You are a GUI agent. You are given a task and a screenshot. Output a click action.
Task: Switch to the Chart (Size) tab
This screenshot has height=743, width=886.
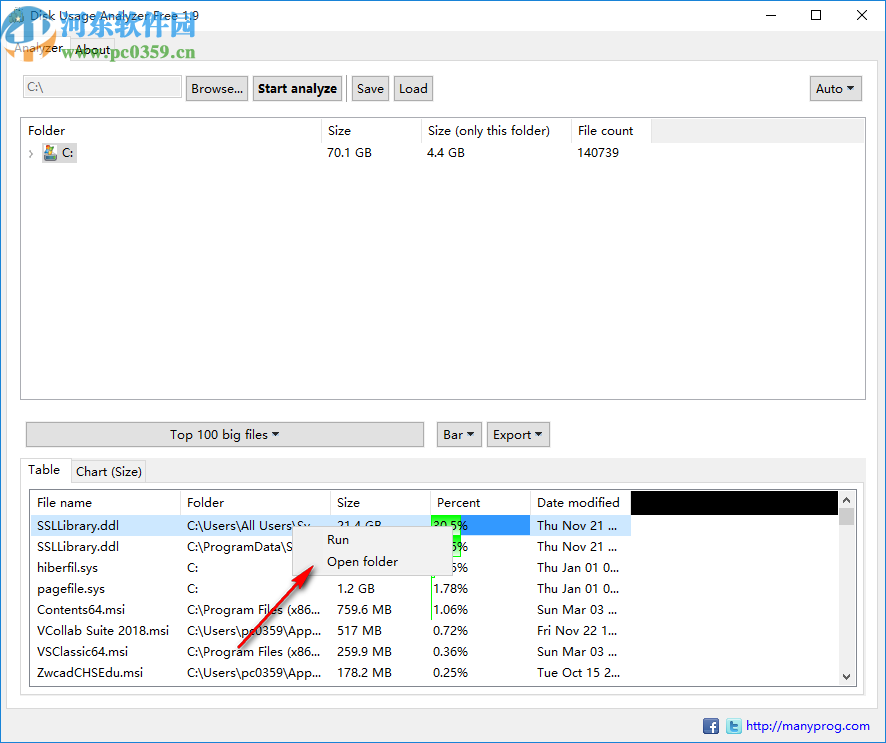coord(108,470)
